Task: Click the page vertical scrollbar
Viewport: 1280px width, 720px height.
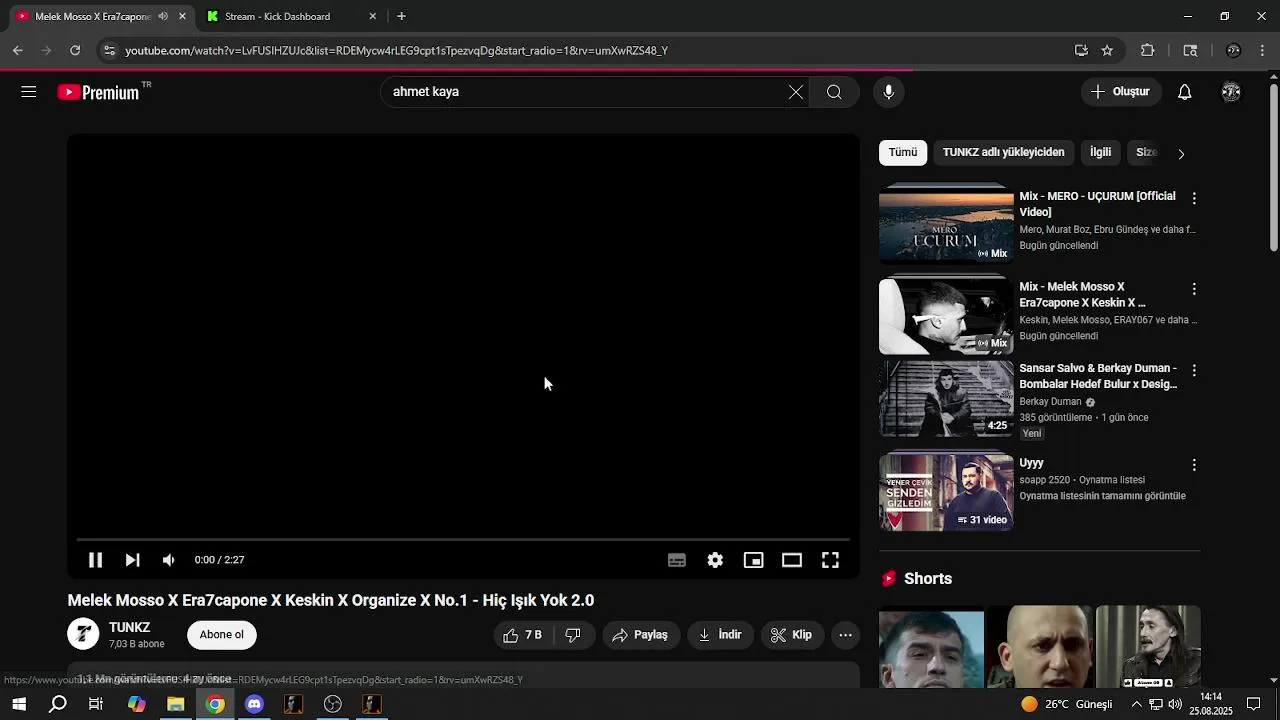Action: coord(1273,170)
